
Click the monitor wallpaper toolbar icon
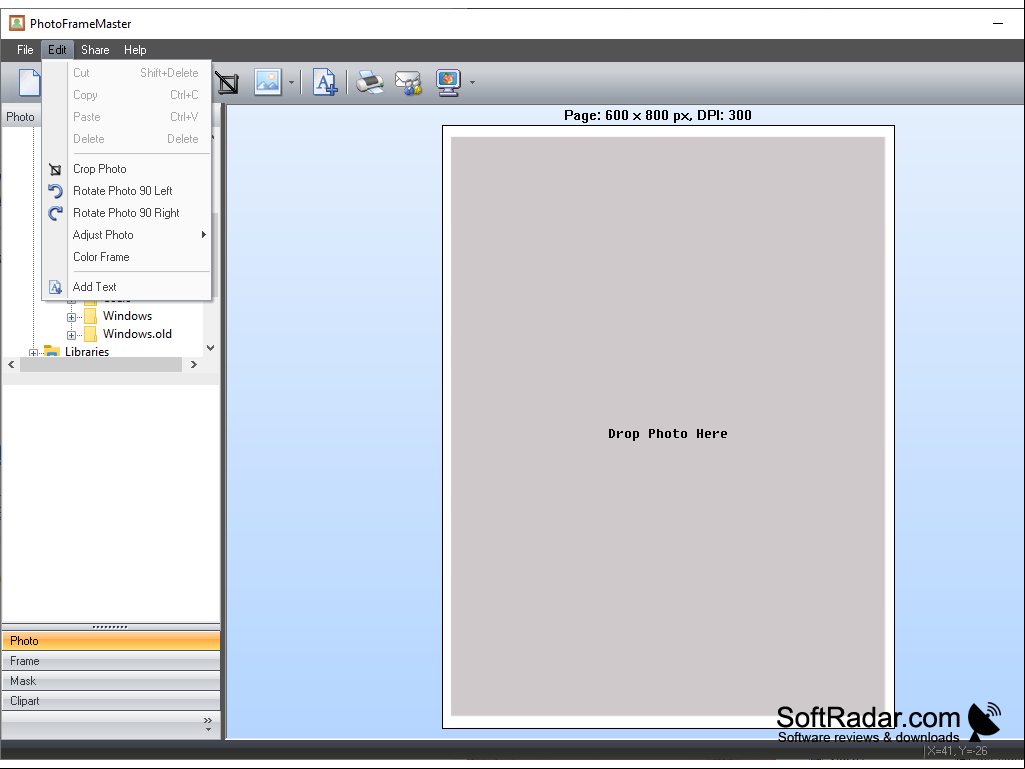pos(448,83)
